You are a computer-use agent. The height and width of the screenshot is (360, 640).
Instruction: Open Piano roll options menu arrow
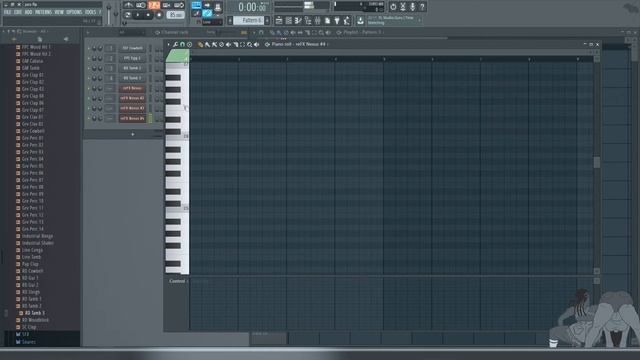[168, 44]
